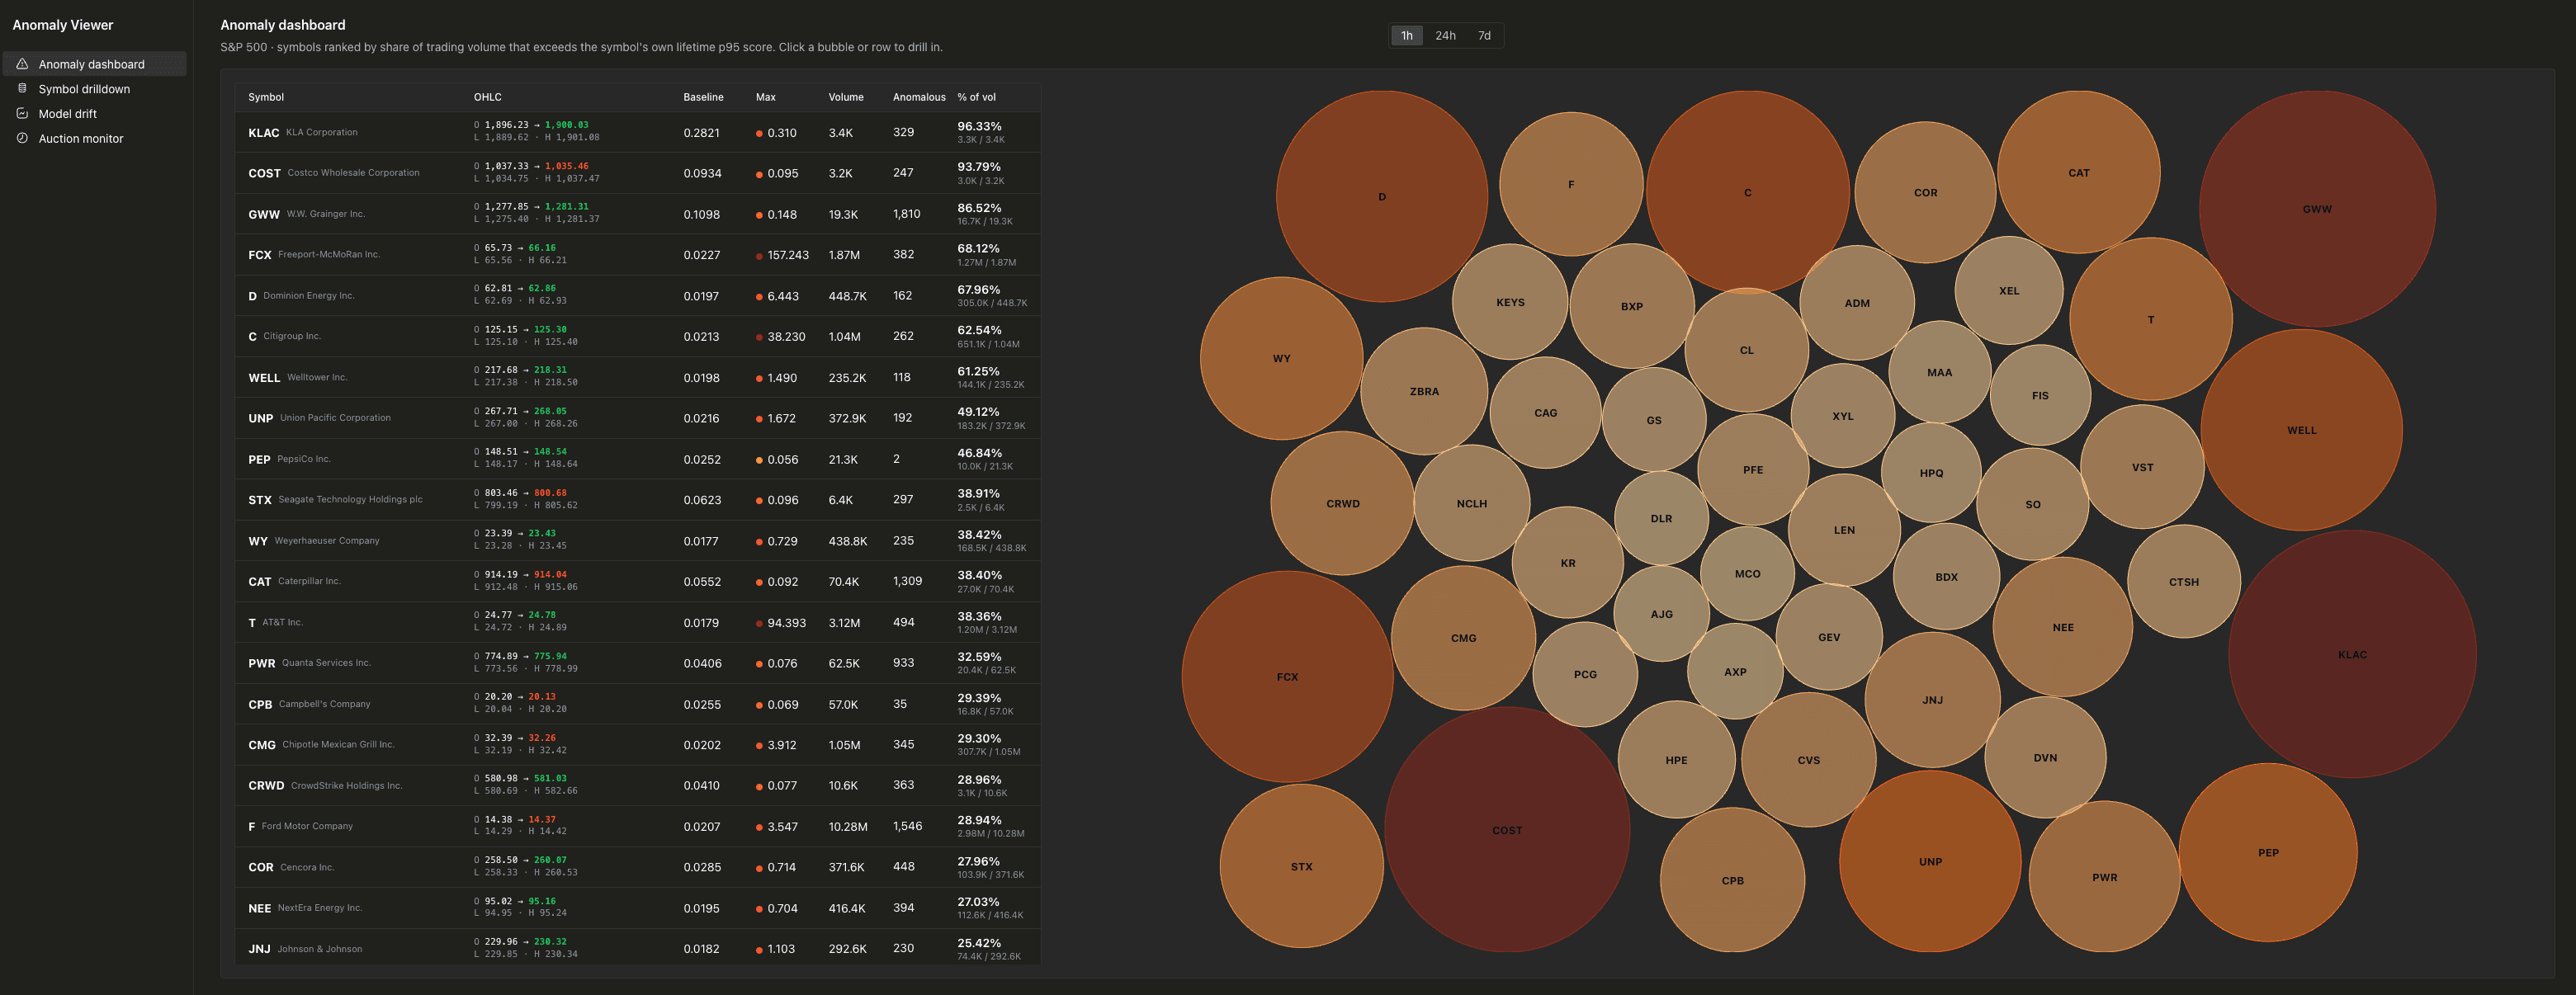Open the WELL bubble in chart
The height and width of the screenshot is (995, 2576).
click(2301, 430)
